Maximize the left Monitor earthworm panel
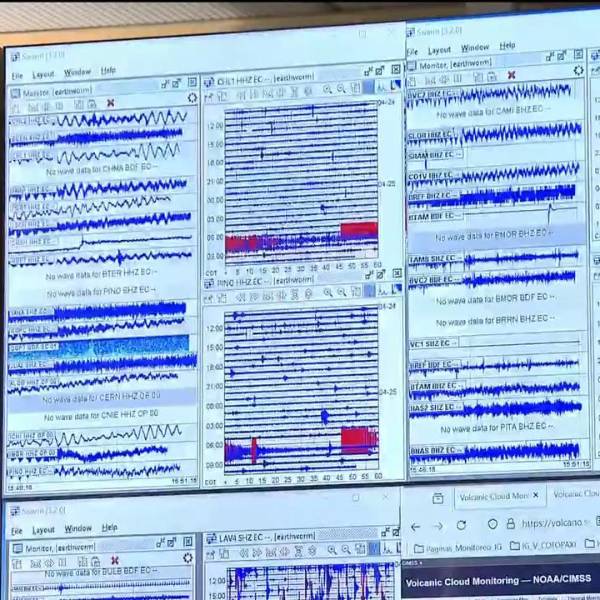Screen dimensions: 600x600 [179, 83]
